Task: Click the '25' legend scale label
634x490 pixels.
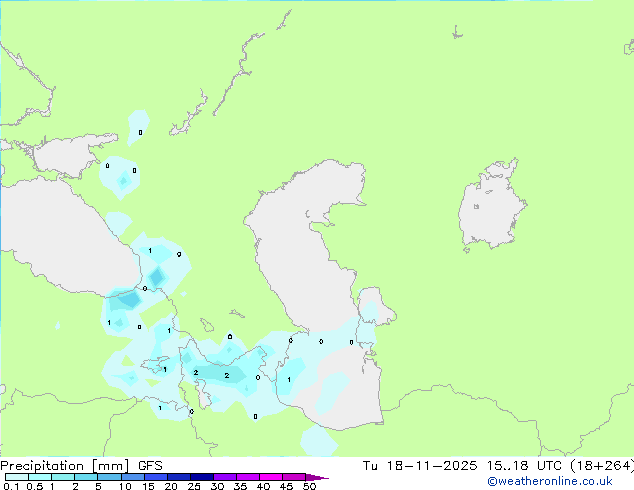Action: click(194, 486)
